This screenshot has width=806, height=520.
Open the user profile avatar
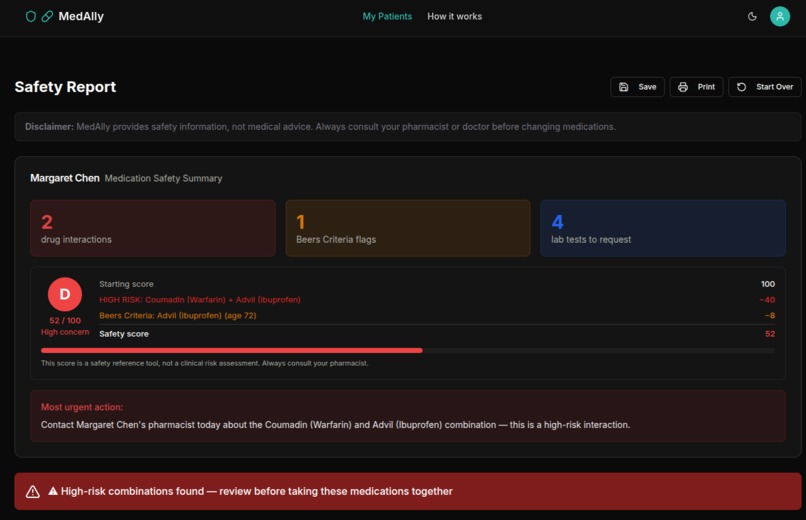point(780,16)
